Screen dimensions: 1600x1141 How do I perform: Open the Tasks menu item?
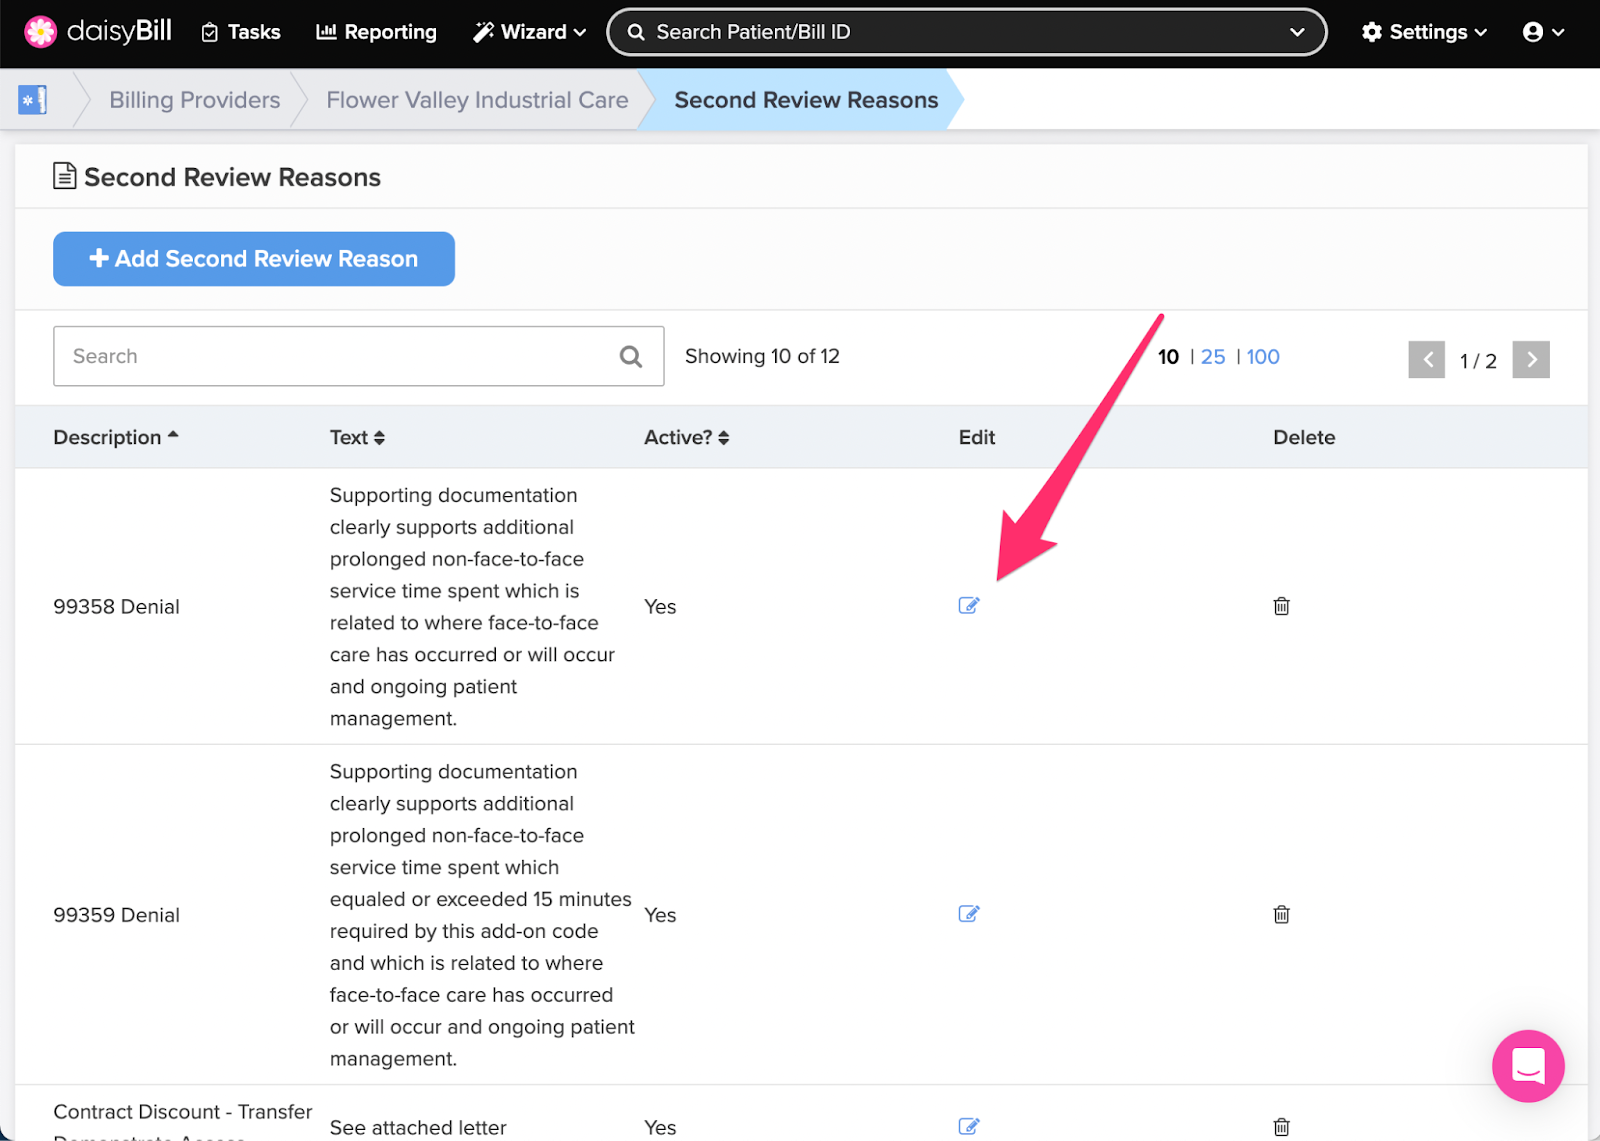pos(241,32)
